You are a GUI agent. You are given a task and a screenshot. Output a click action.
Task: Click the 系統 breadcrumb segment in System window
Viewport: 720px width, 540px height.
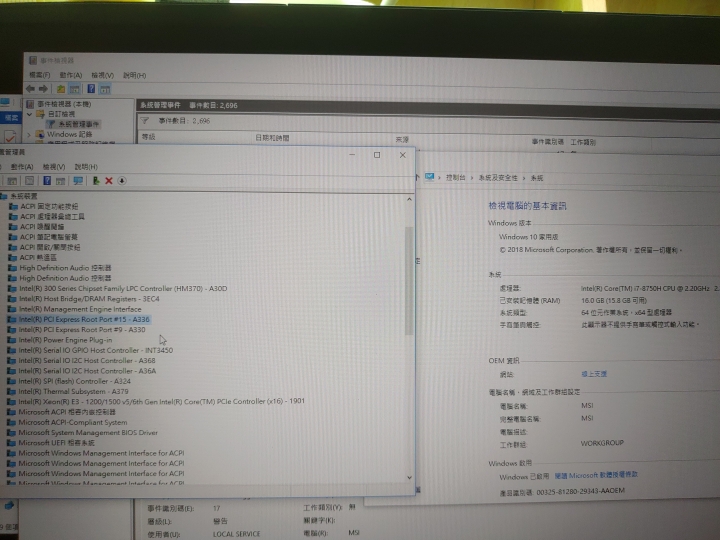click(x=537, y=178)
